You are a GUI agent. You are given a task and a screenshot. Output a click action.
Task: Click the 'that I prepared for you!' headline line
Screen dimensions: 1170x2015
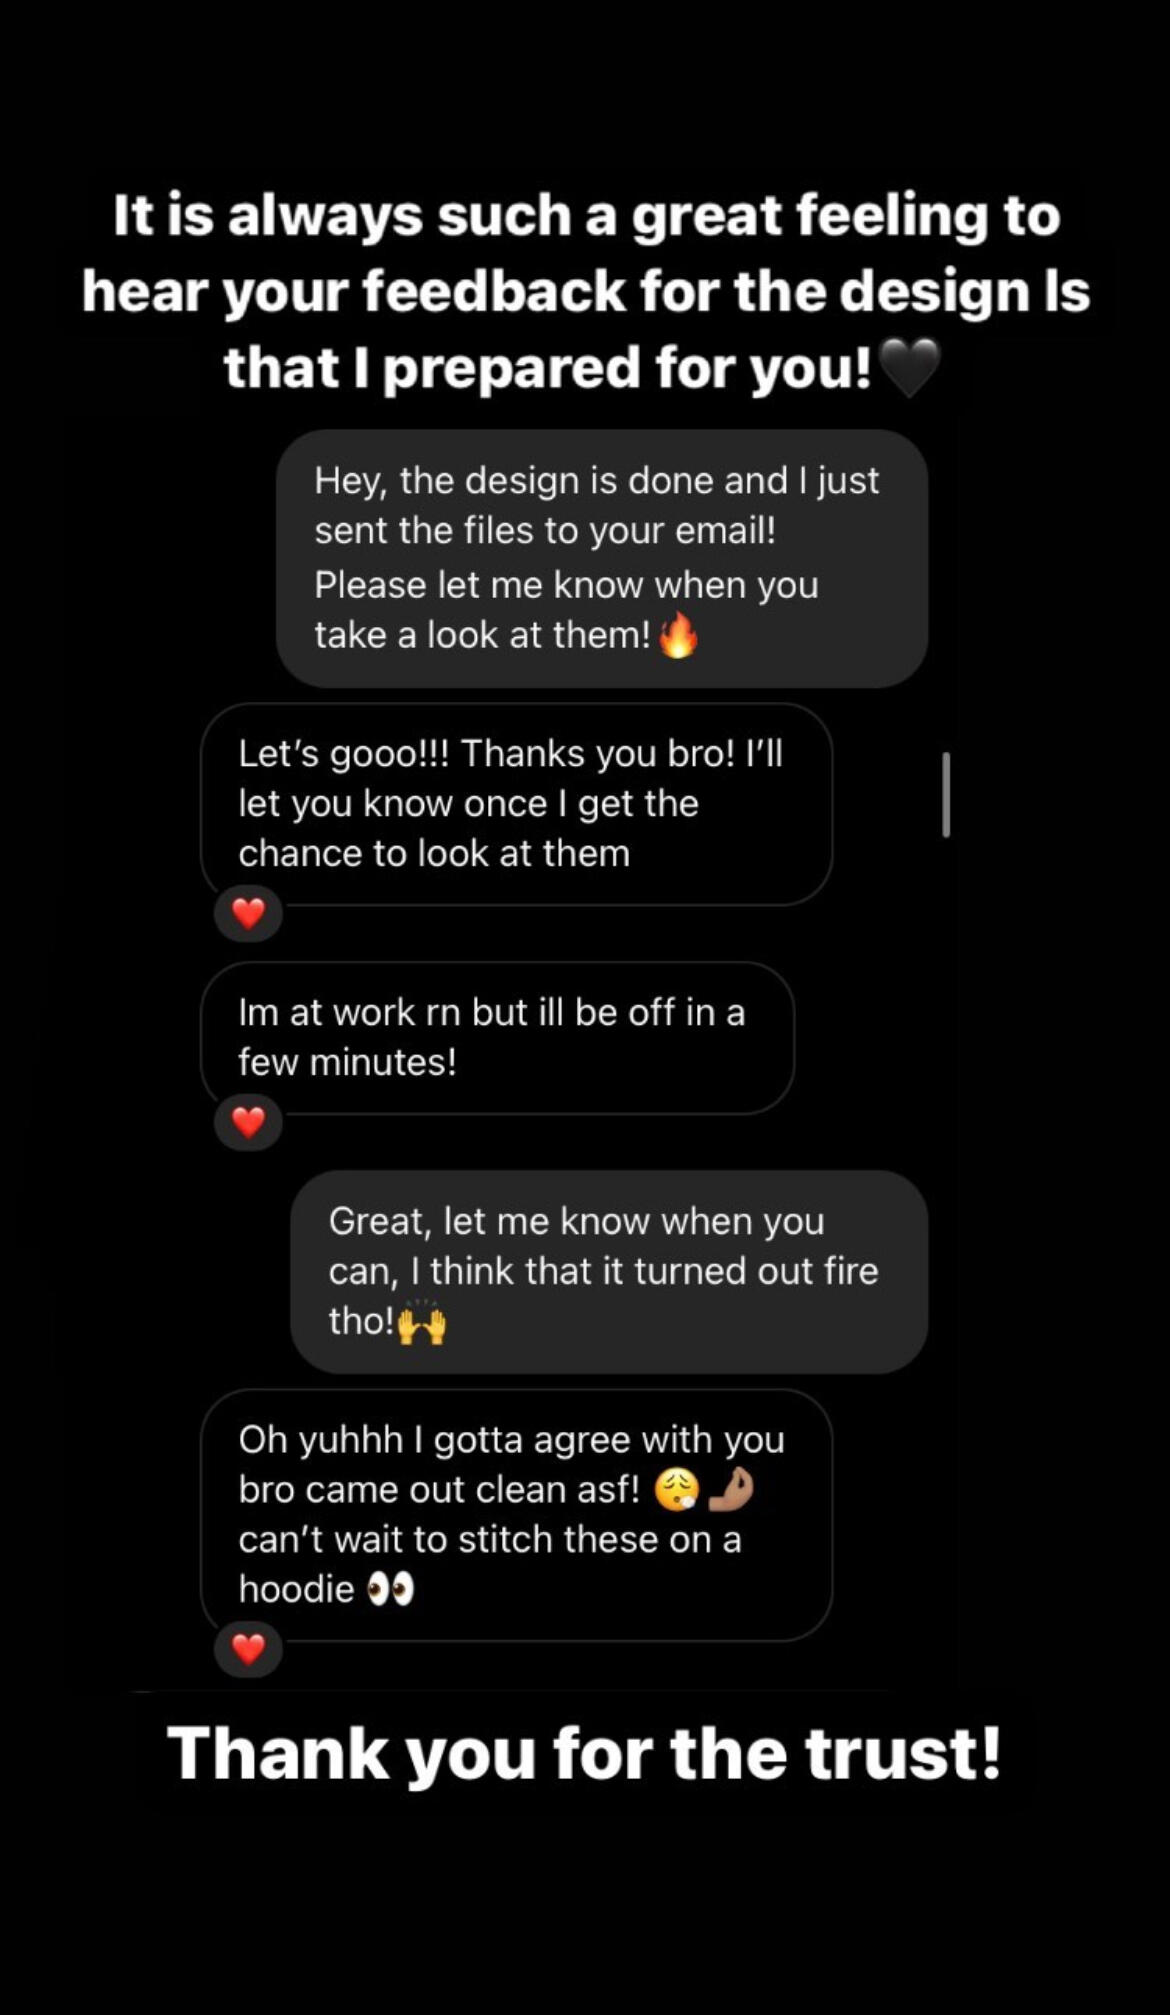point(548,368)
